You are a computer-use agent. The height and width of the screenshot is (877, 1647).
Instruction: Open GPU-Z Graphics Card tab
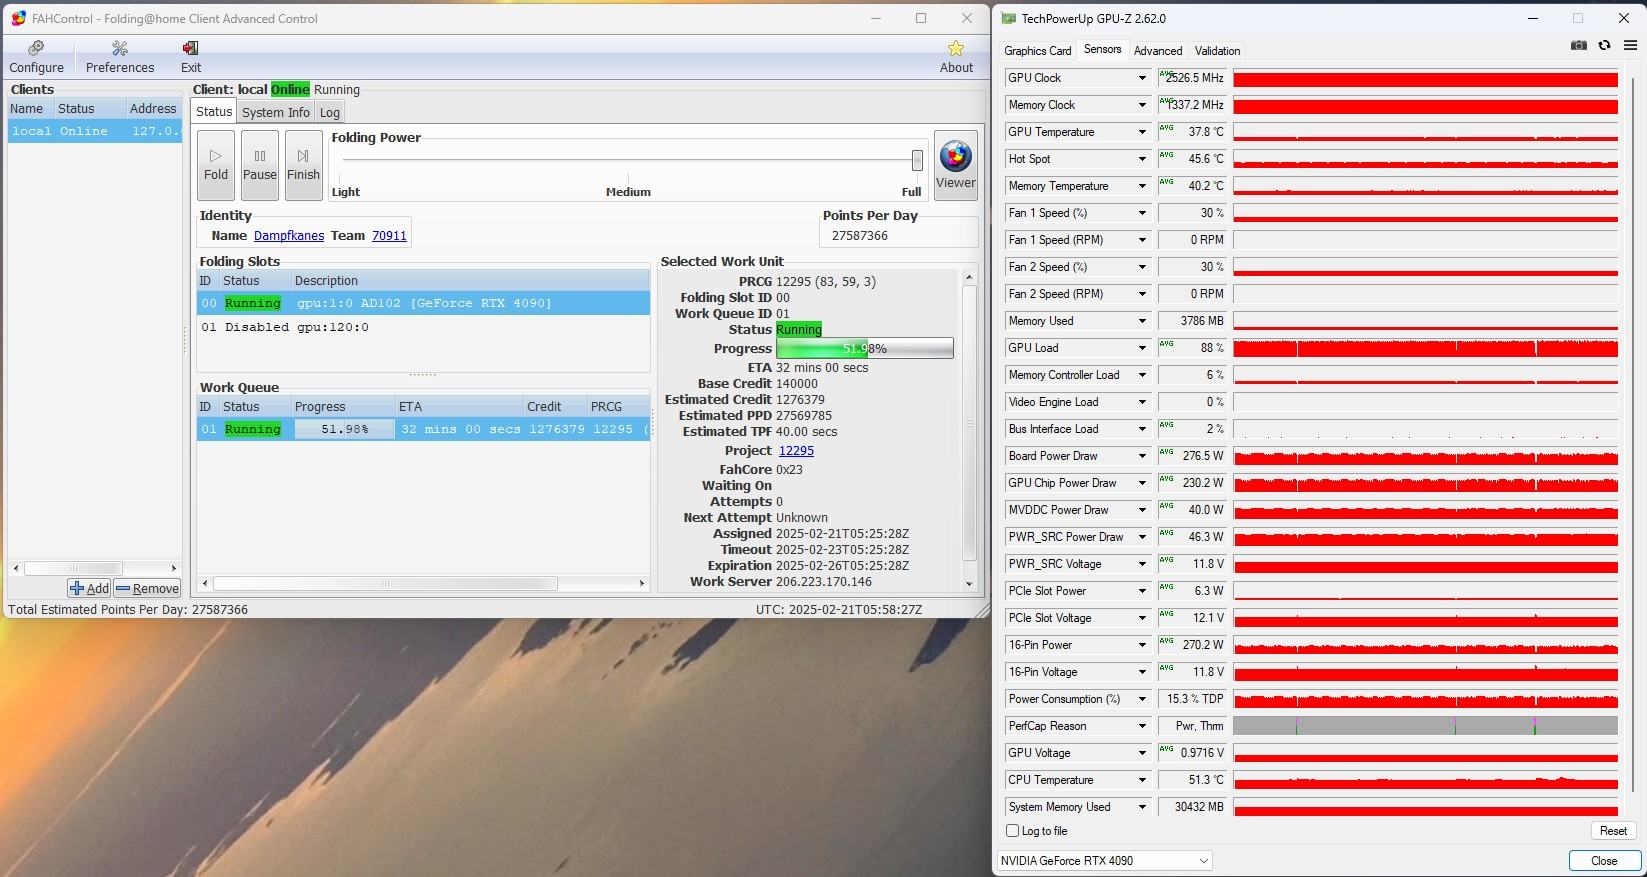click(1038, 51)
